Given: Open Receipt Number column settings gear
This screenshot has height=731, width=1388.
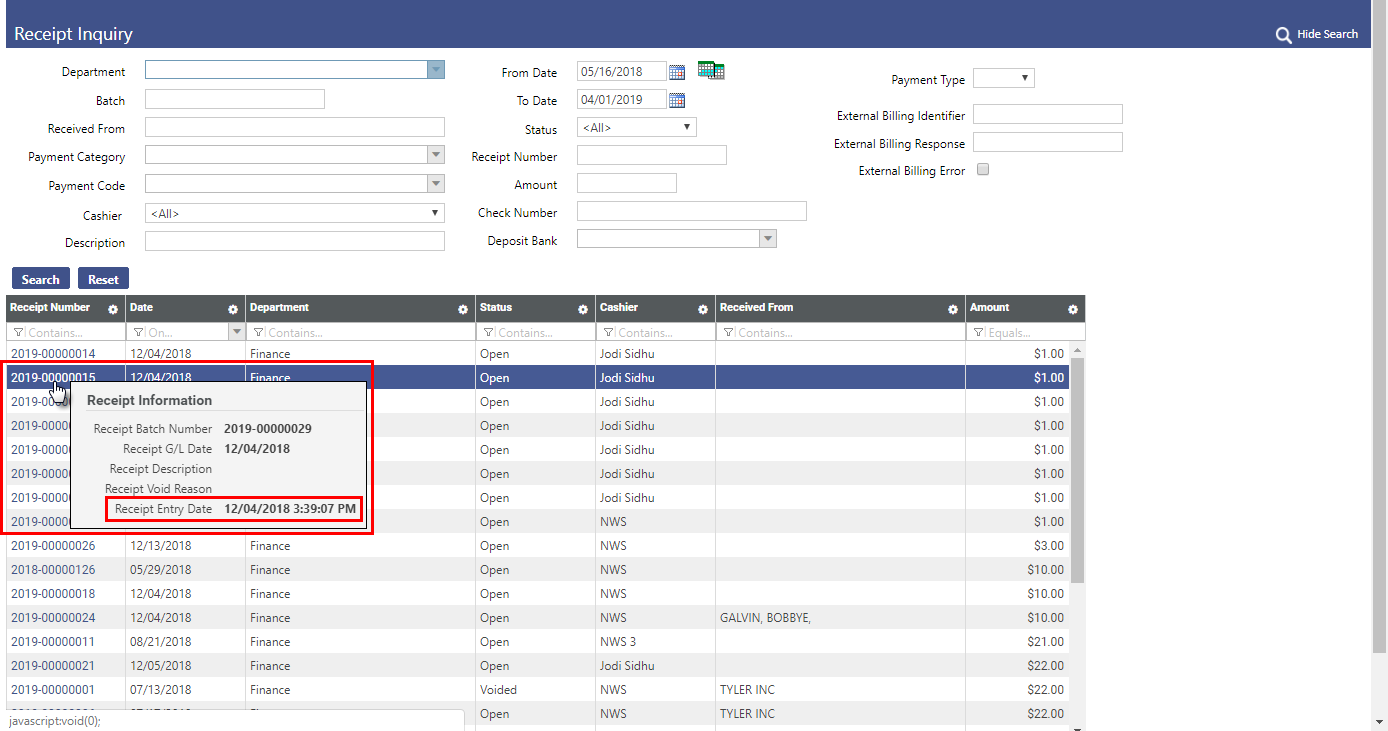Looking at the screenshot, I should 113,309.
